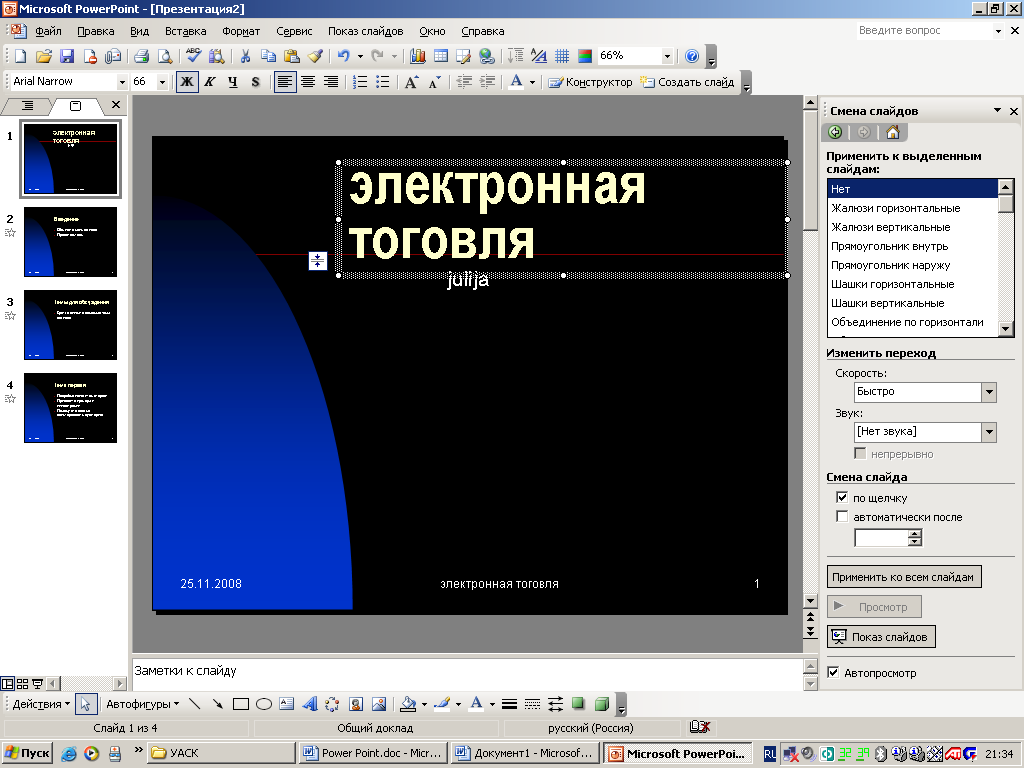The width and height of the screenshot is (1024, 768).
Task: Open the Файл menu
Action: pyautogui.click(x=48, y=31)
